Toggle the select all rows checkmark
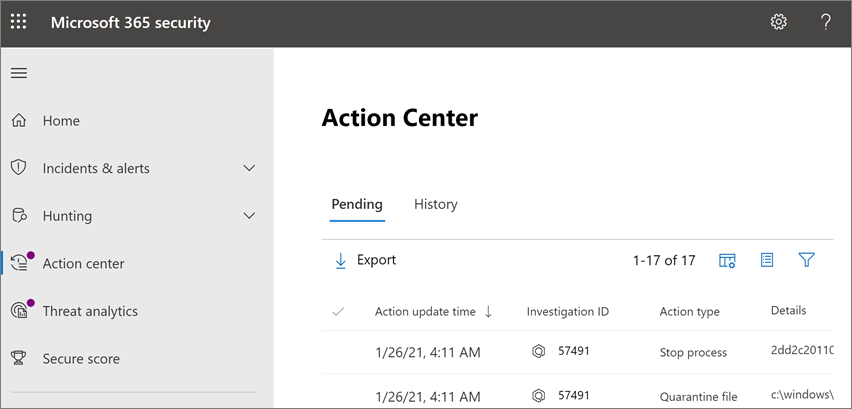Image resolution: width=852 pixels, height=409 pixels. point(338,312)
